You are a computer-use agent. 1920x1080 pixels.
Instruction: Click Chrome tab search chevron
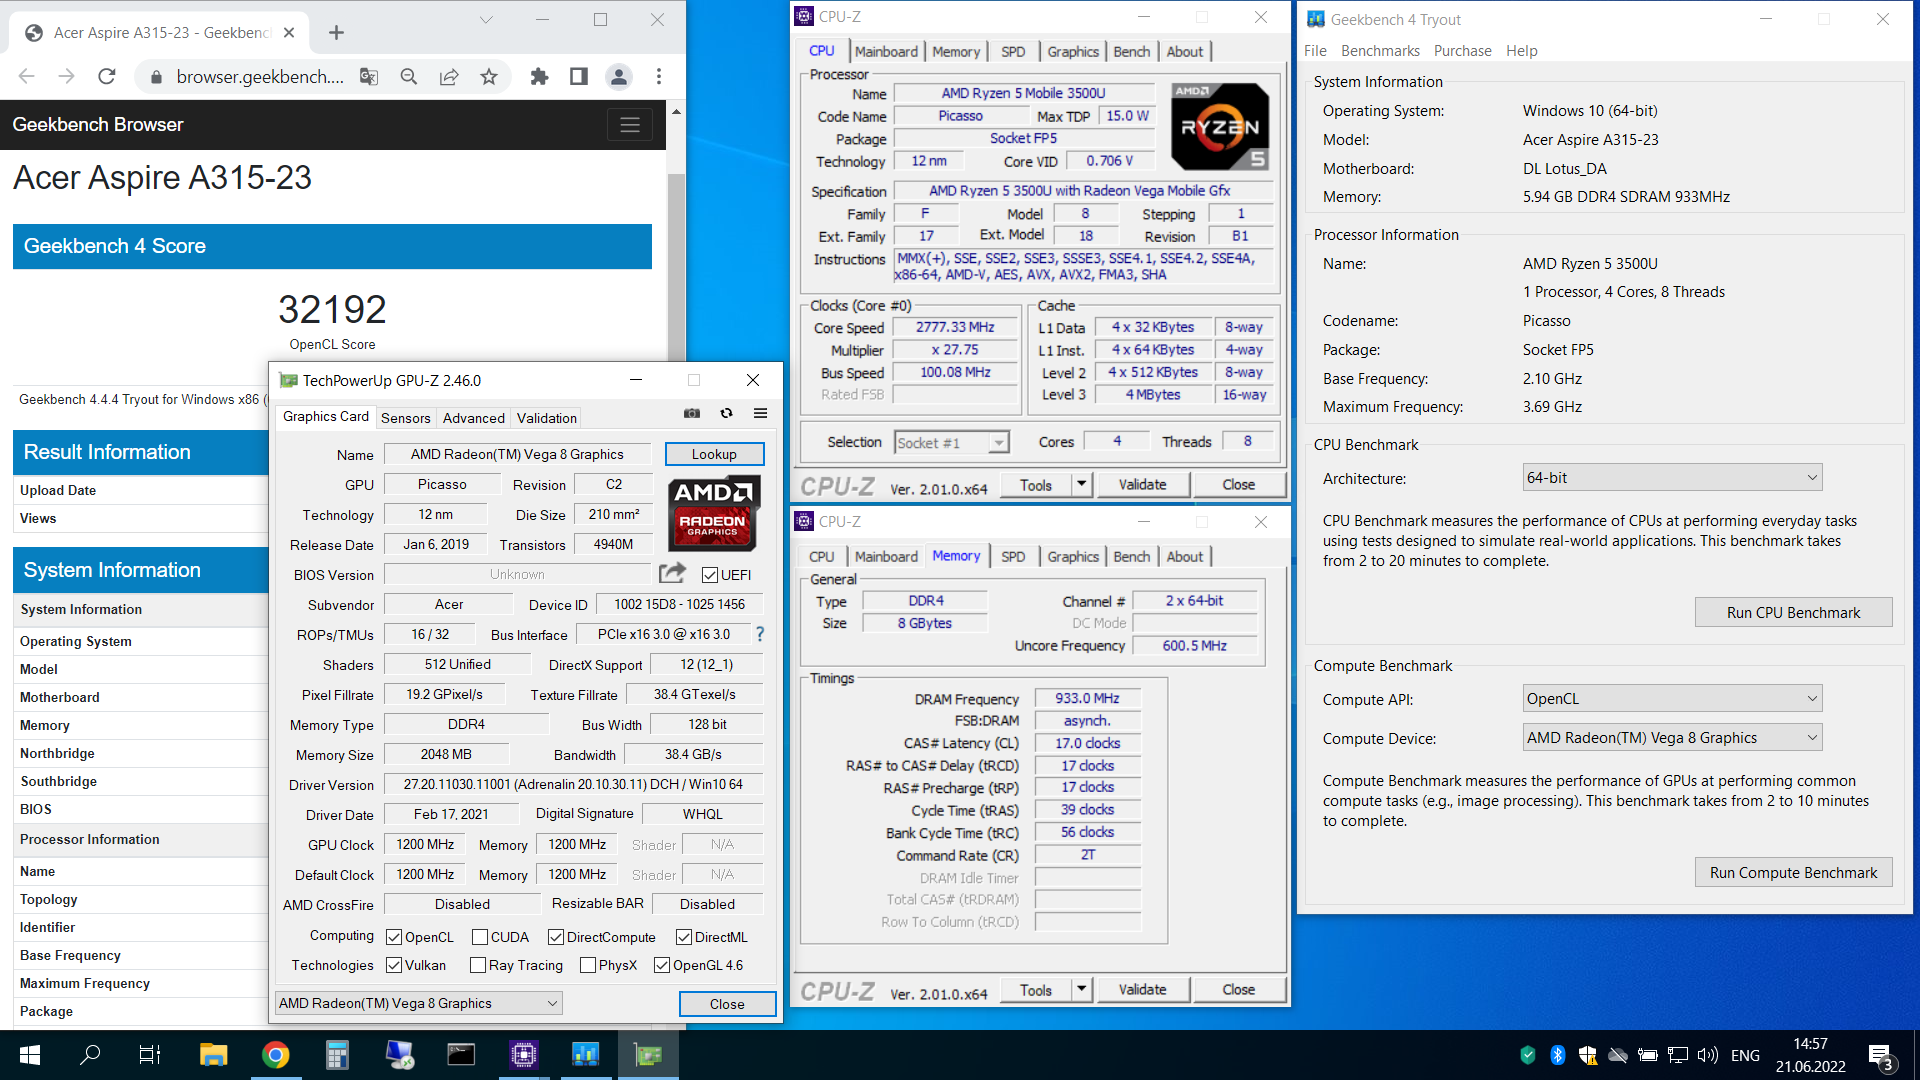click(x=486, y=19)
